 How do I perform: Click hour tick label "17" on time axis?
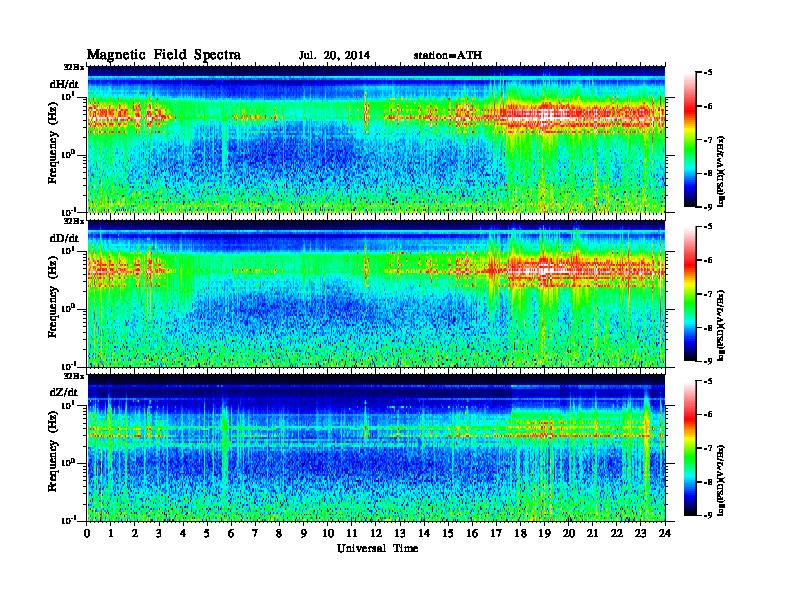click(496, 533)
